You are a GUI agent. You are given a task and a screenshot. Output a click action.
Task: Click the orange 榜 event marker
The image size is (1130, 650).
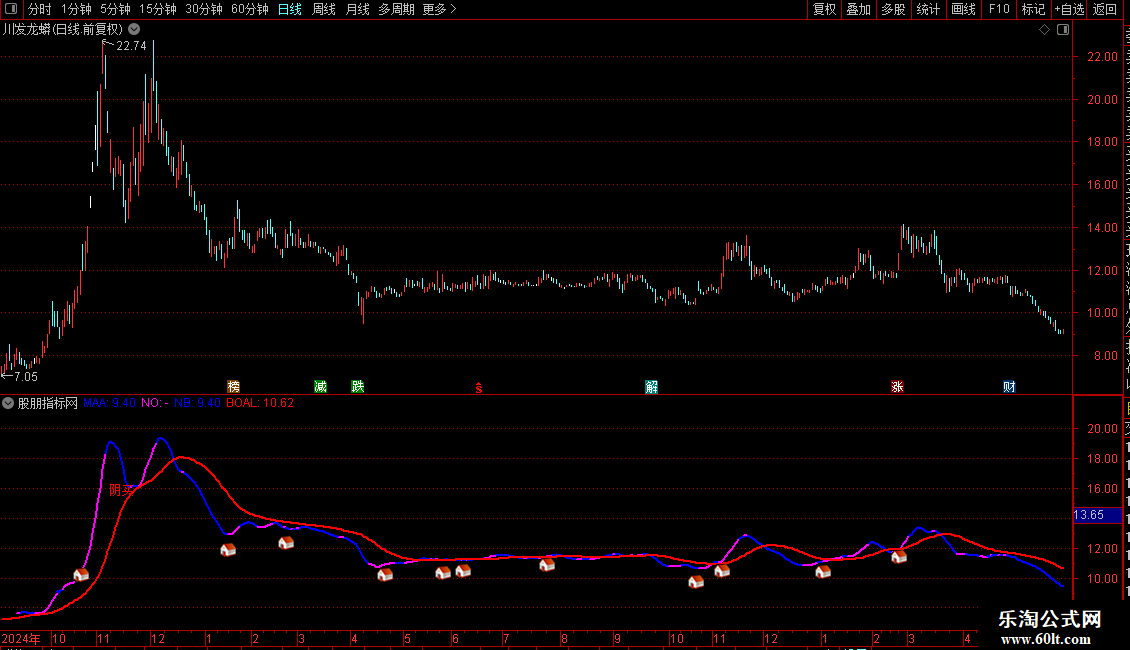click(233, 387)
